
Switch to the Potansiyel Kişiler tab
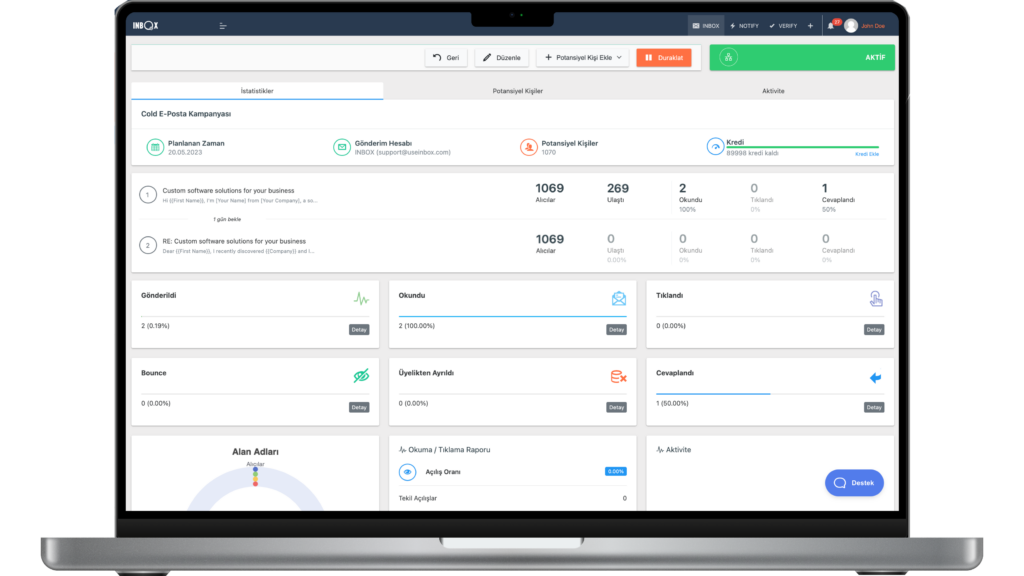518,91
